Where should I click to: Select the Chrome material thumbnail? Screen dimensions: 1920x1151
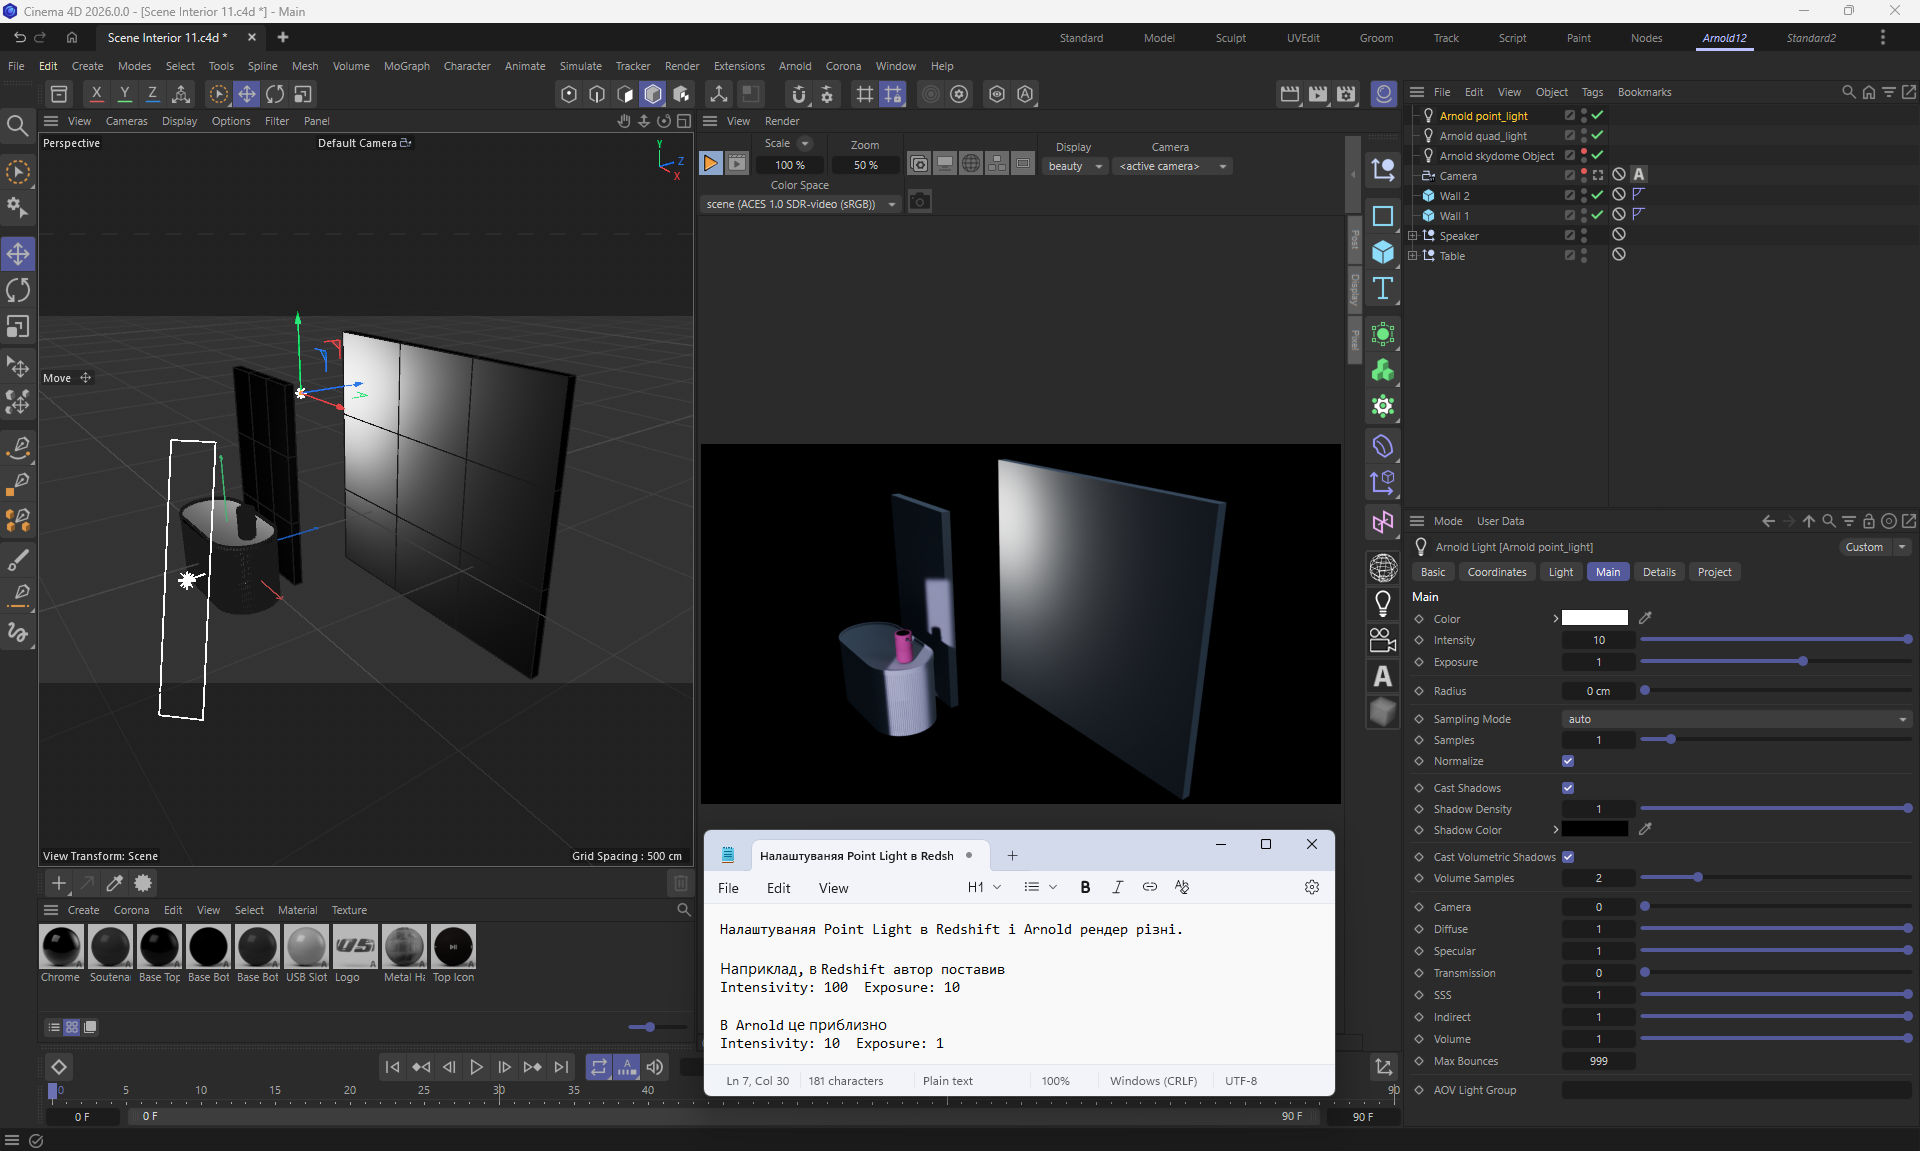click(x=61, y=947)
